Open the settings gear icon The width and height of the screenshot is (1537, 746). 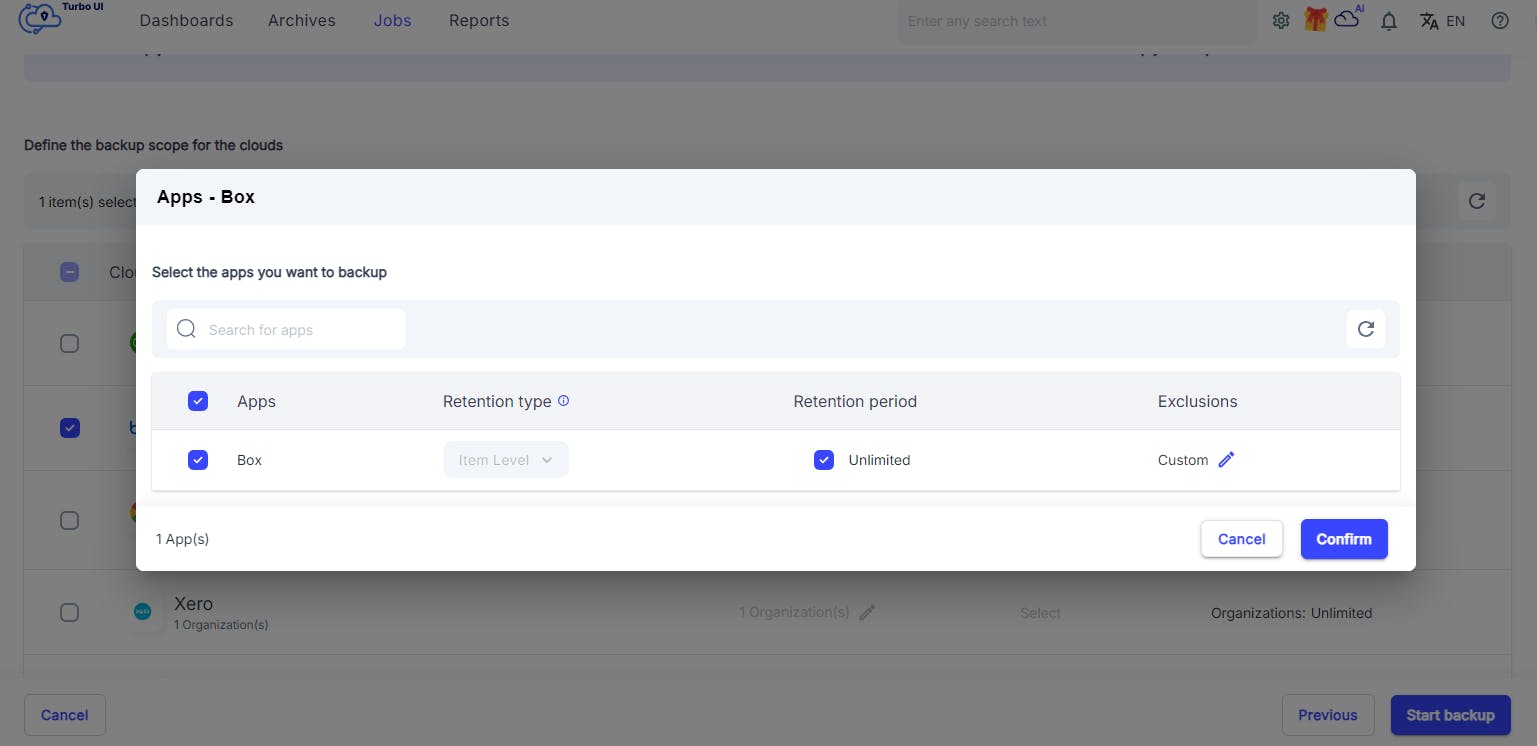tap(1281, 20)
